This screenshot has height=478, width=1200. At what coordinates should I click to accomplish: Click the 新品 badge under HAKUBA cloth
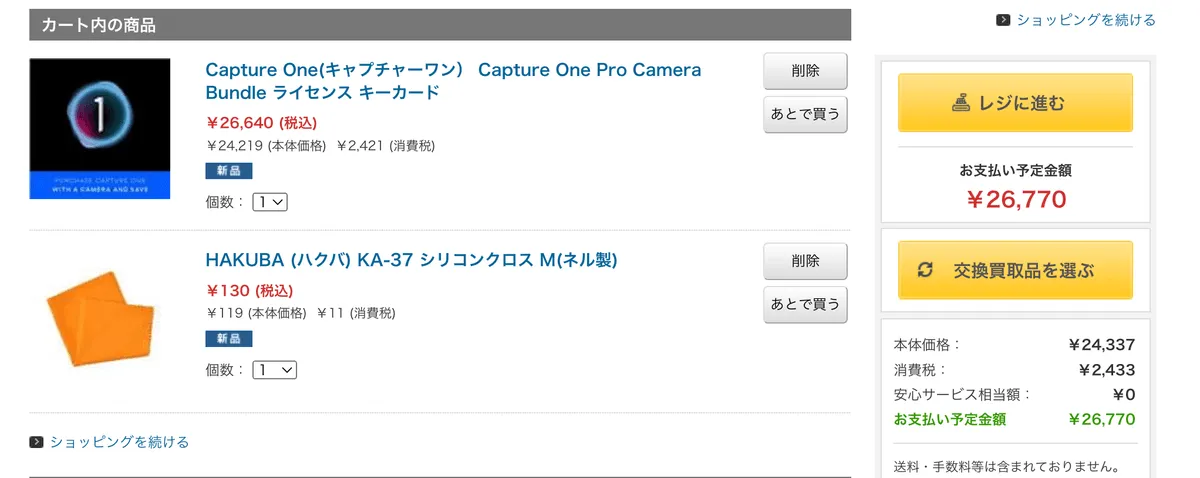pos(229,339)
